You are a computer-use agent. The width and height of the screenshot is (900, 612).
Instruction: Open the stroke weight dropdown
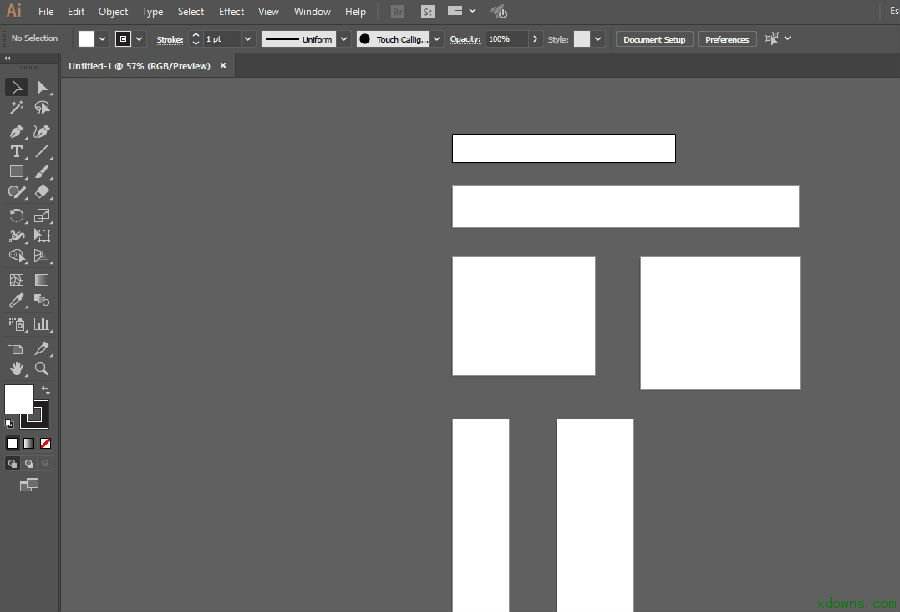248,39
